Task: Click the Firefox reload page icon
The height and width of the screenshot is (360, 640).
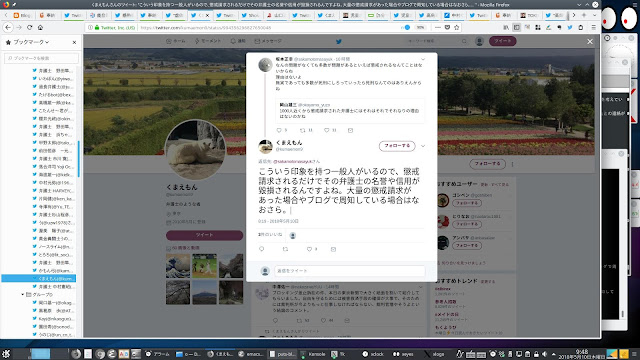Action: click(x=29, y=27)
